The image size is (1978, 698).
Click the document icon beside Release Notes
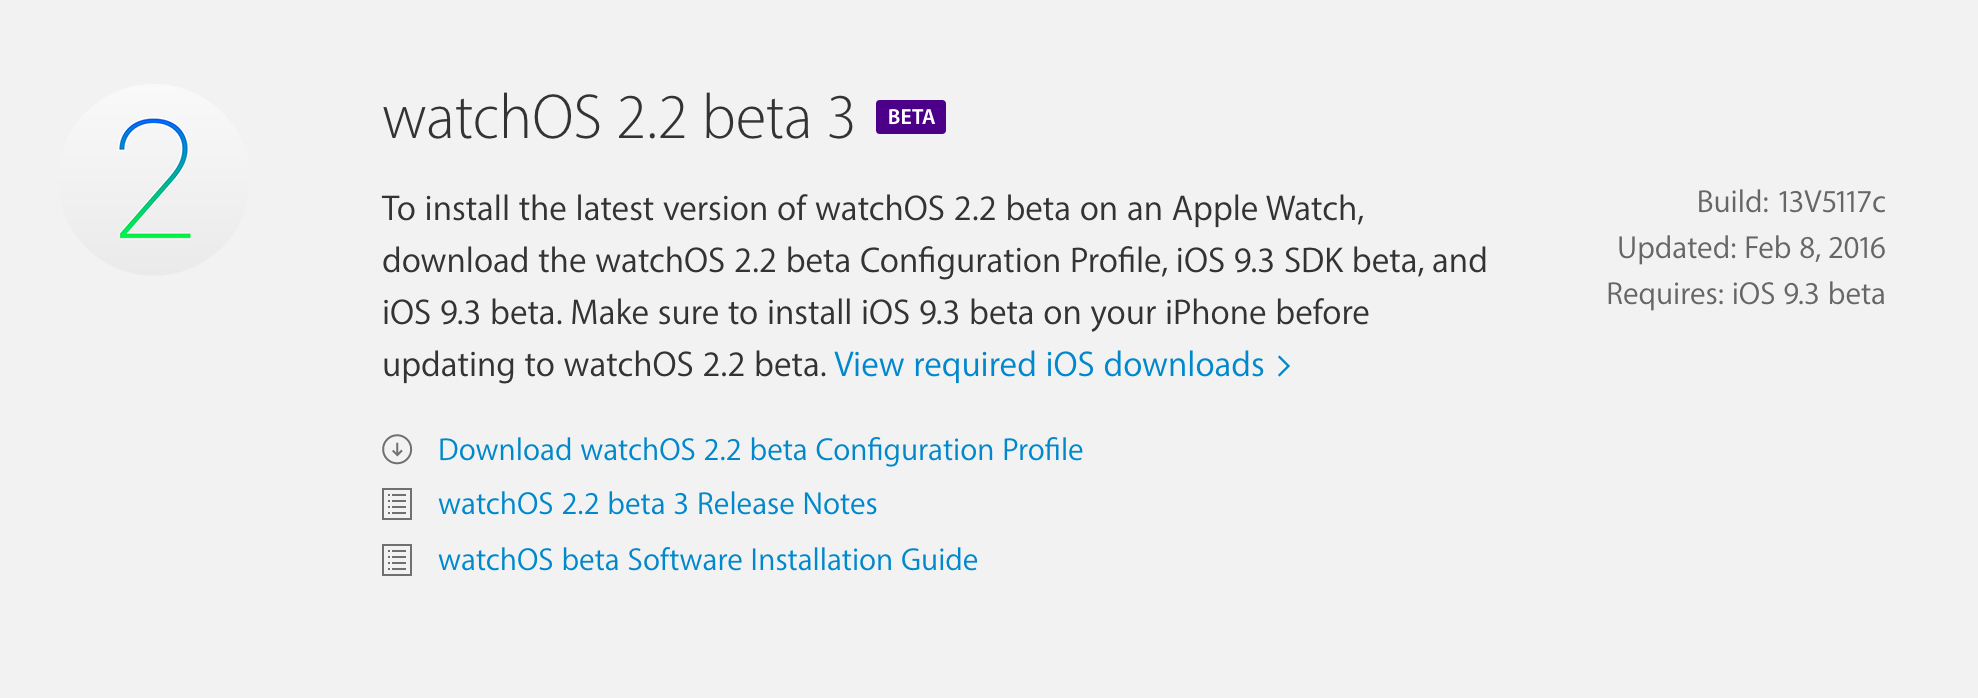[397, 504]
